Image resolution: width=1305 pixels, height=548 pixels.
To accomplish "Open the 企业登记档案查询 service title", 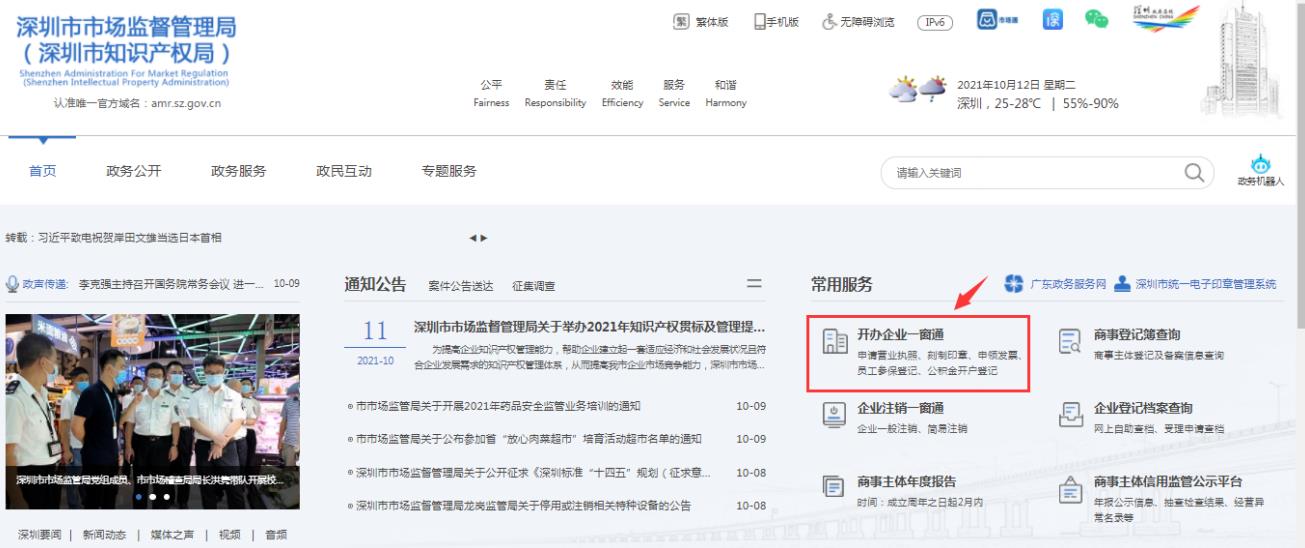I will point(1145,407).
